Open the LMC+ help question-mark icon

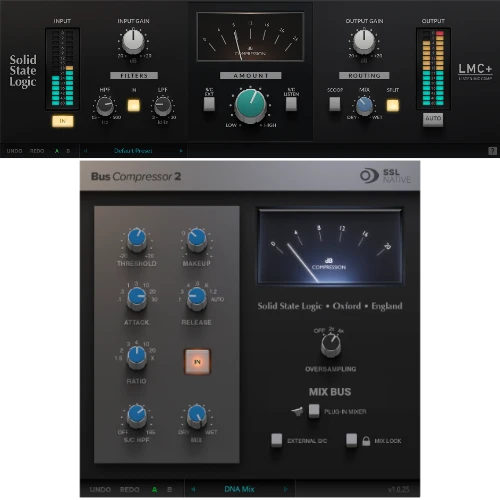[x=492, y=151]
